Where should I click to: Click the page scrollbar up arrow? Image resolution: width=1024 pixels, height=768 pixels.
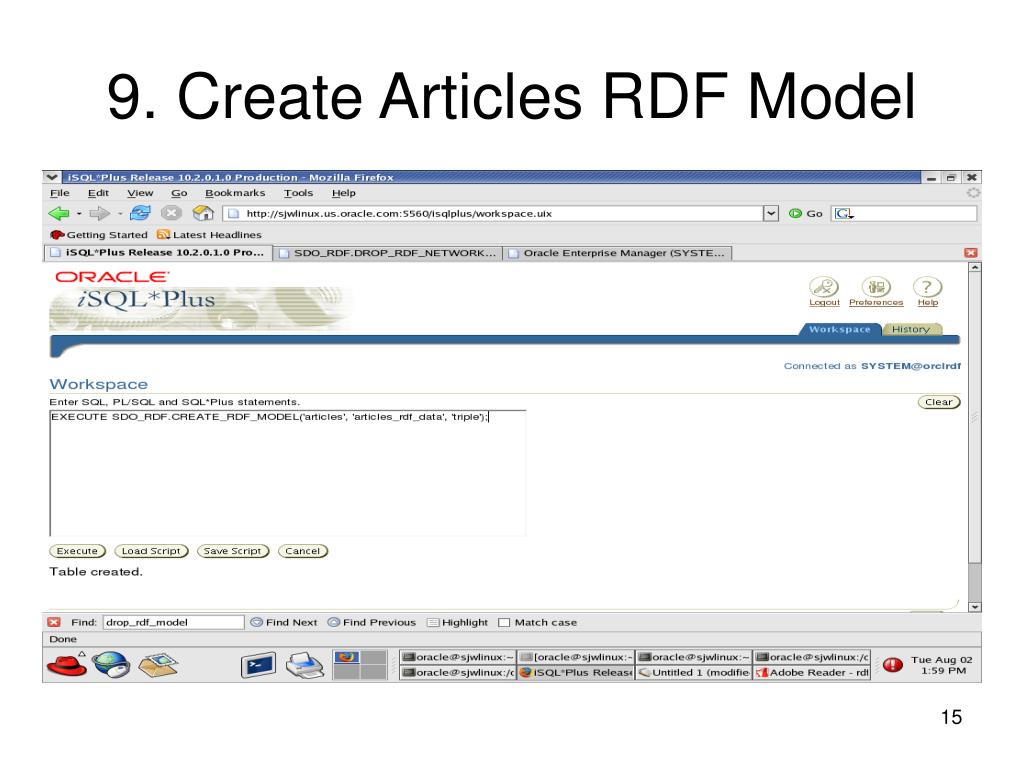click(x=974, y=267)
